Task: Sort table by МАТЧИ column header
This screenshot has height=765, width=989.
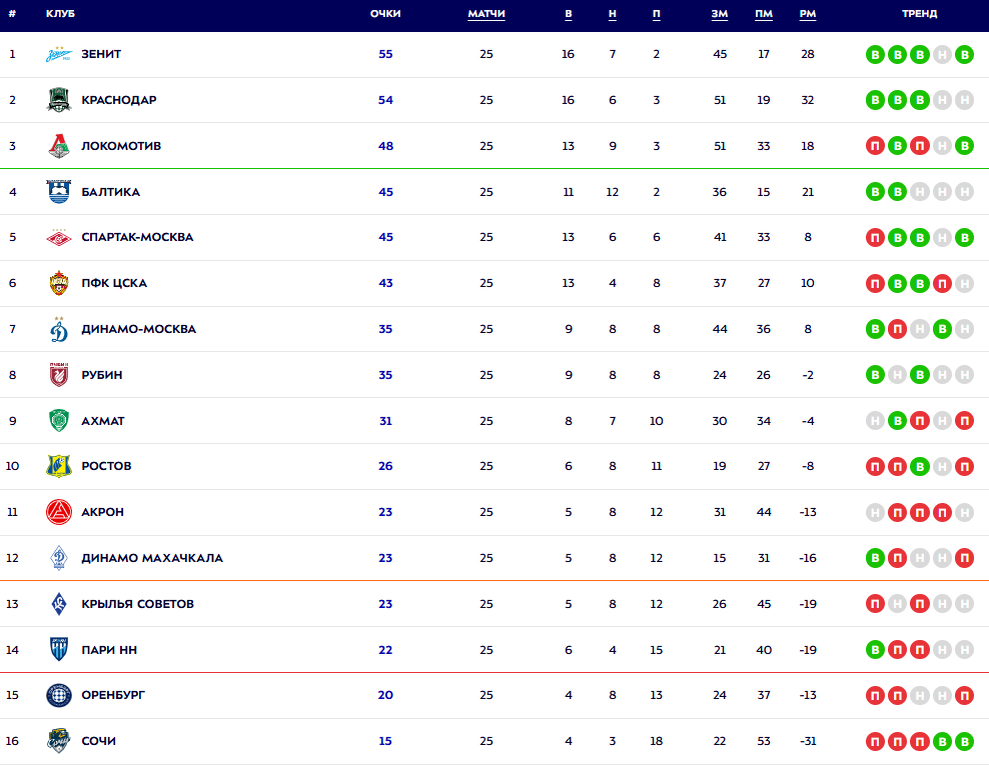Action: 486,14
